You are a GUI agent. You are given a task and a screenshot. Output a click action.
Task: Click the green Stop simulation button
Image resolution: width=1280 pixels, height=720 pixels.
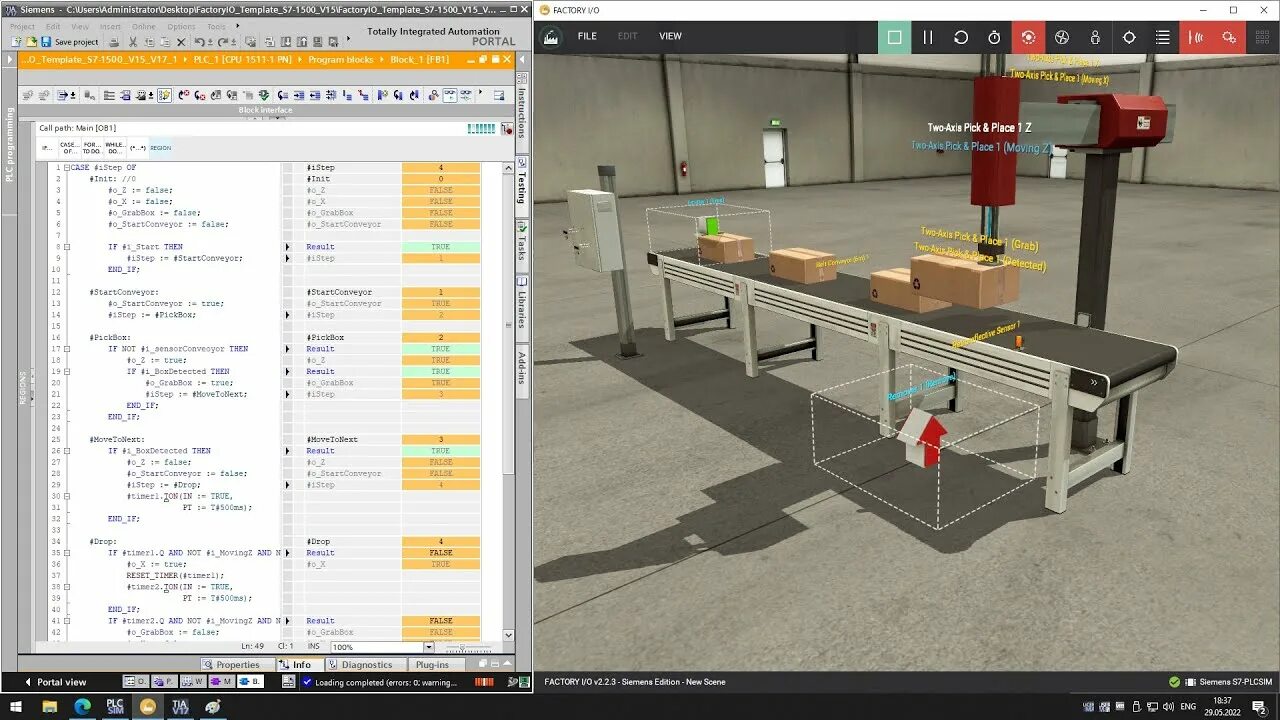point(895,37)
